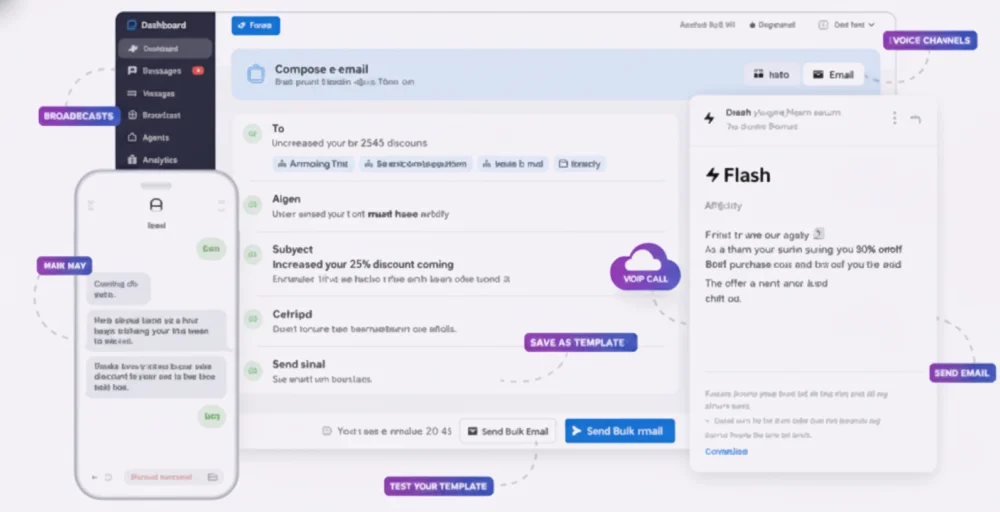Switch to the 'hato' tab in compose header
The image size is (1000, 512).
pos(772,75)
